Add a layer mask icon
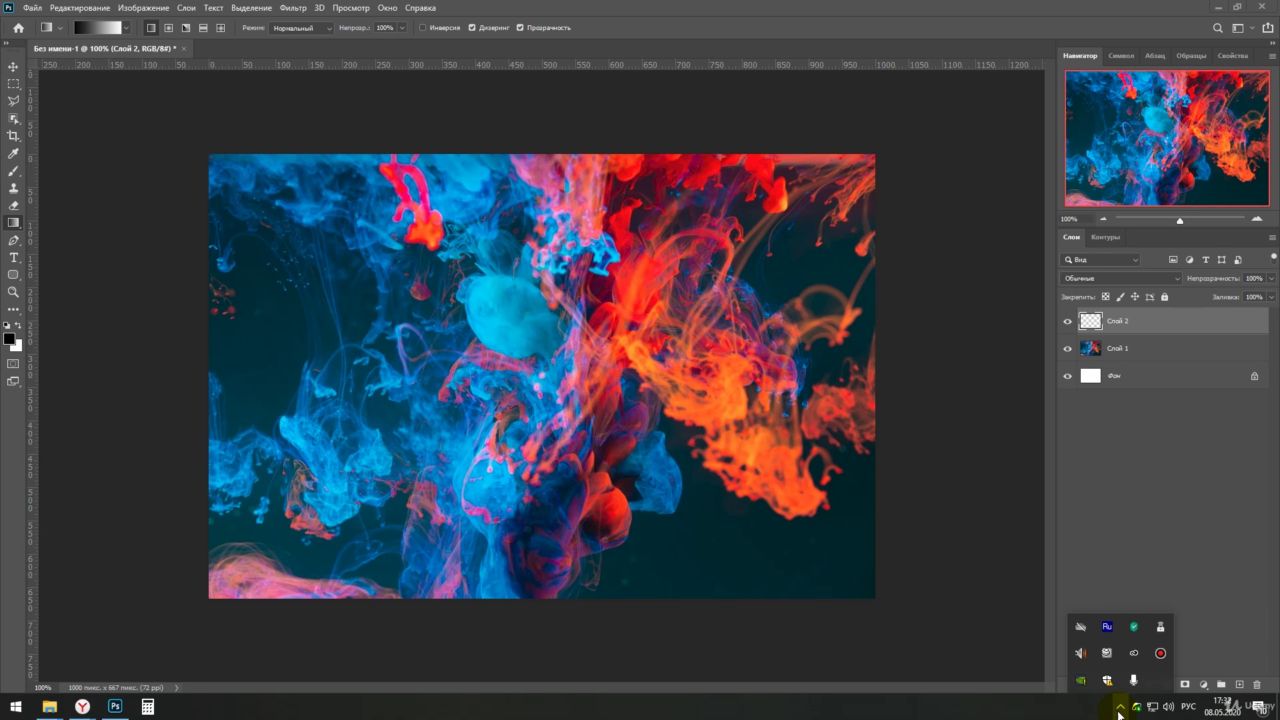The width and height of the screenshot is (1280, 720). pyautogui.click(x=1185, y=685)
